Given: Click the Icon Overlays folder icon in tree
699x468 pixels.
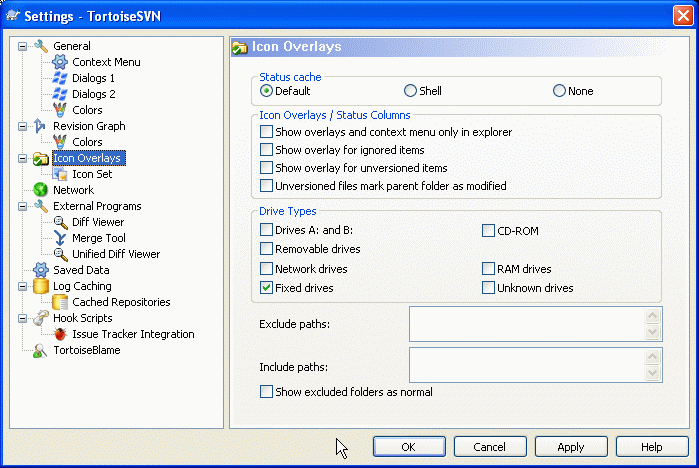Looking at the screenshot, I should pos(41,158).
